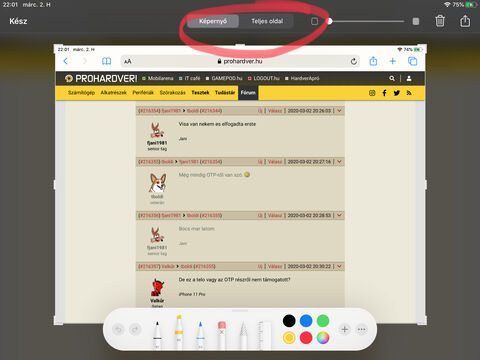The image size is (480, 360).
Task: Open the Tesztek menu item
Action: coord(200,93)
